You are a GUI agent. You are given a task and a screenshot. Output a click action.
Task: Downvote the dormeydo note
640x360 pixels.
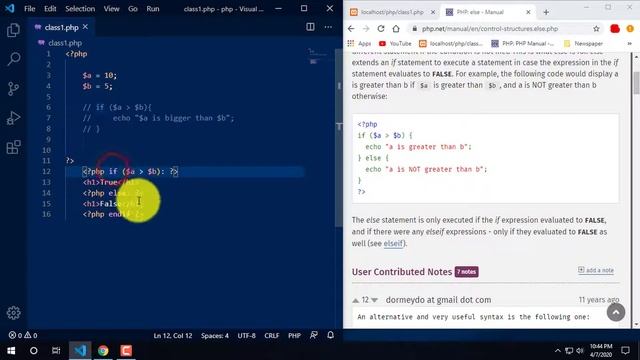pos(374,300)
